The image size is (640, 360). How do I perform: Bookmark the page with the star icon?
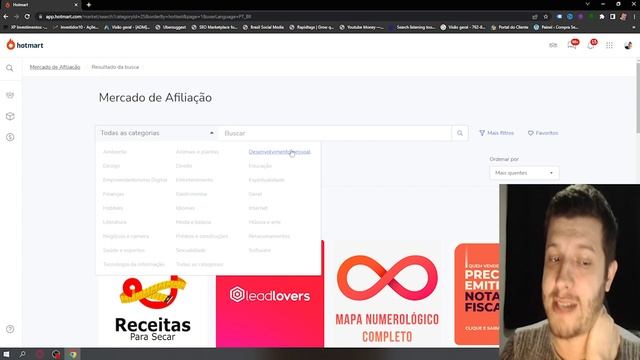pos(546,17)
